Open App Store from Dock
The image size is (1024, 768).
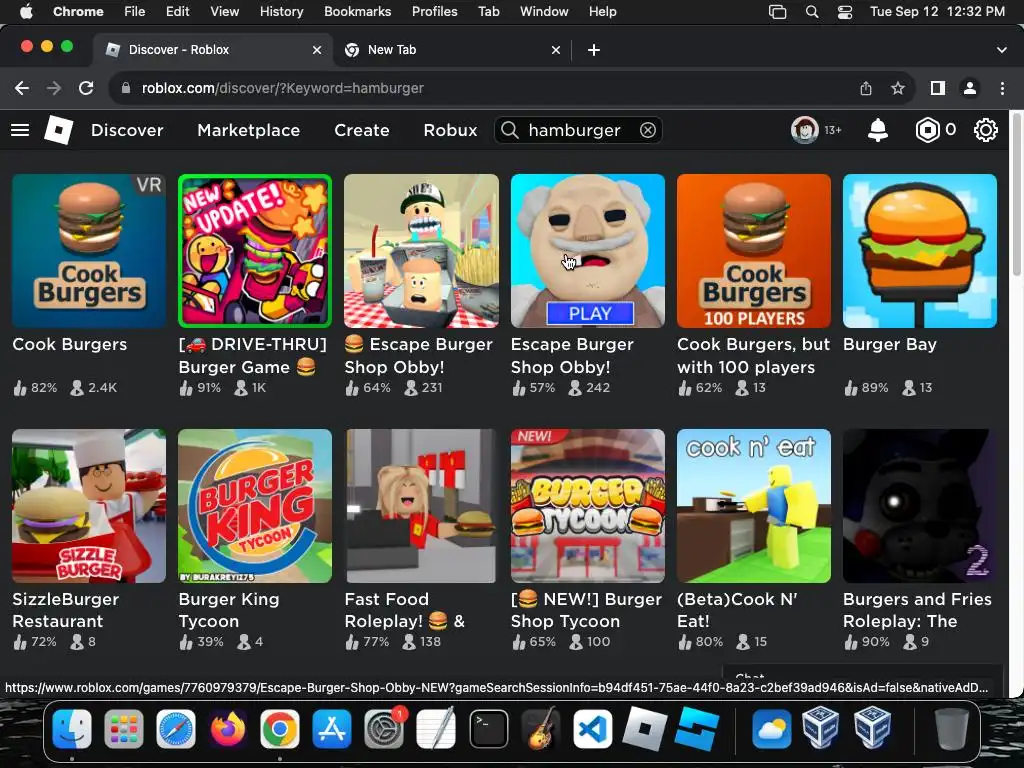pos(332,729)
